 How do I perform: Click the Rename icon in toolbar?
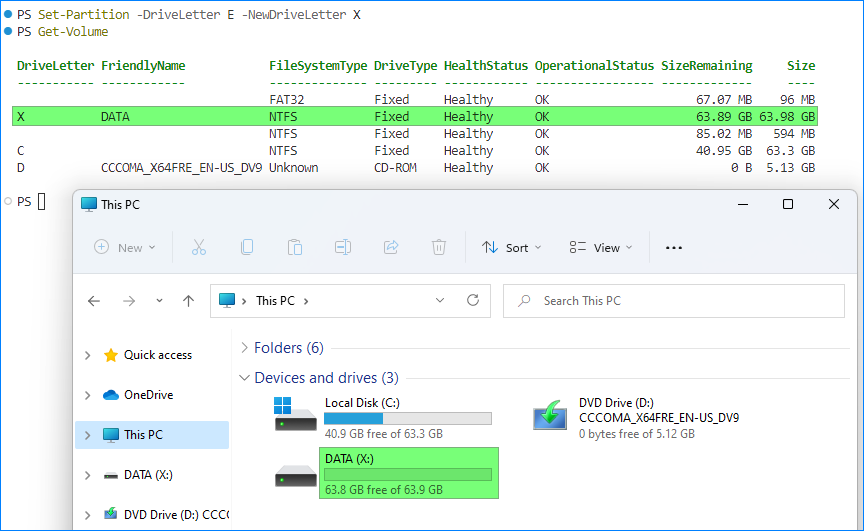(342, 247)
